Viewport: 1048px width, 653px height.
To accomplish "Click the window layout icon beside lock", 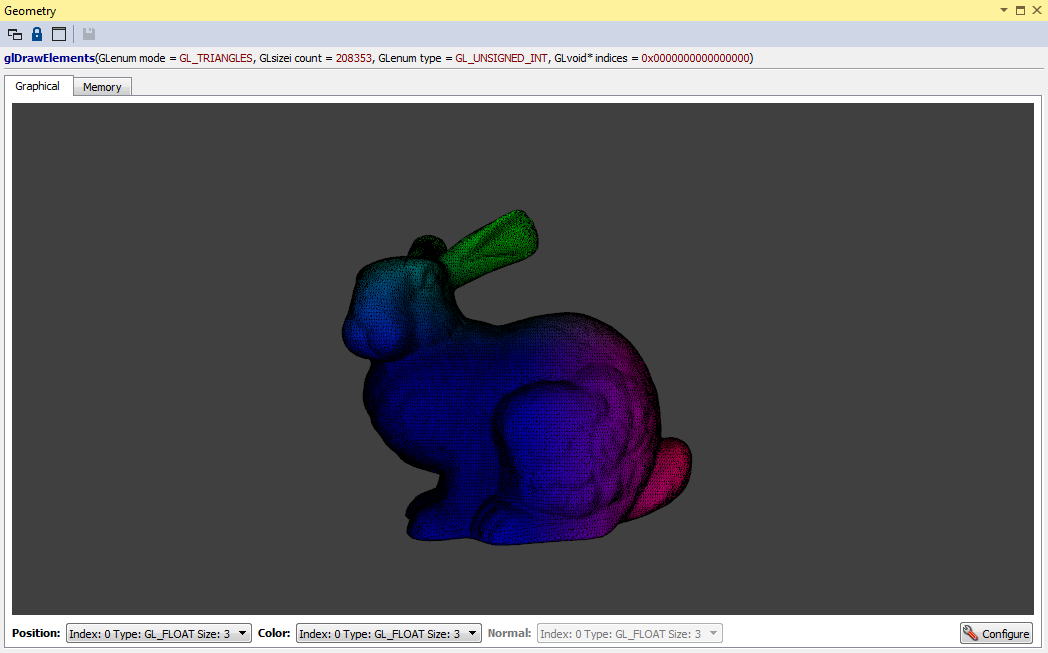I will pyautogui.click(x=59, y=34).
